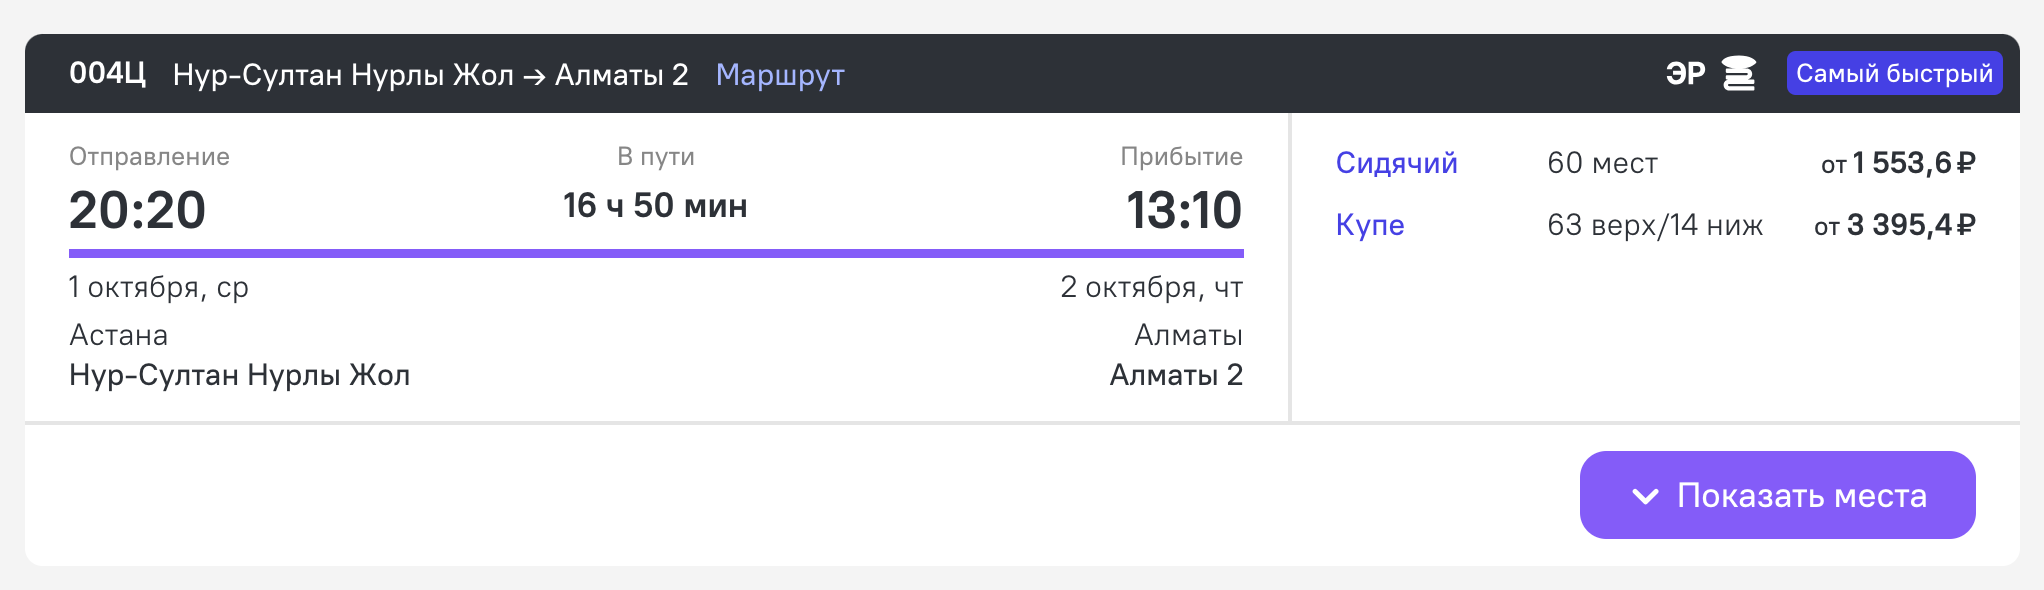Click train number 004Ц
The height and width of the screenshot is (590, 2044).
click(x=107, y=73)
